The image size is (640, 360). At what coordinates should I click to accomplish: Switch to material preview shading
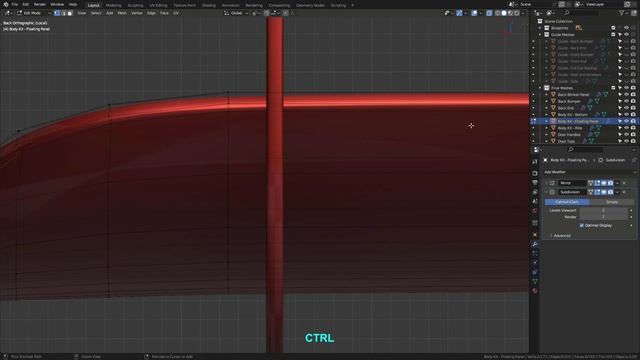(511, 13)
